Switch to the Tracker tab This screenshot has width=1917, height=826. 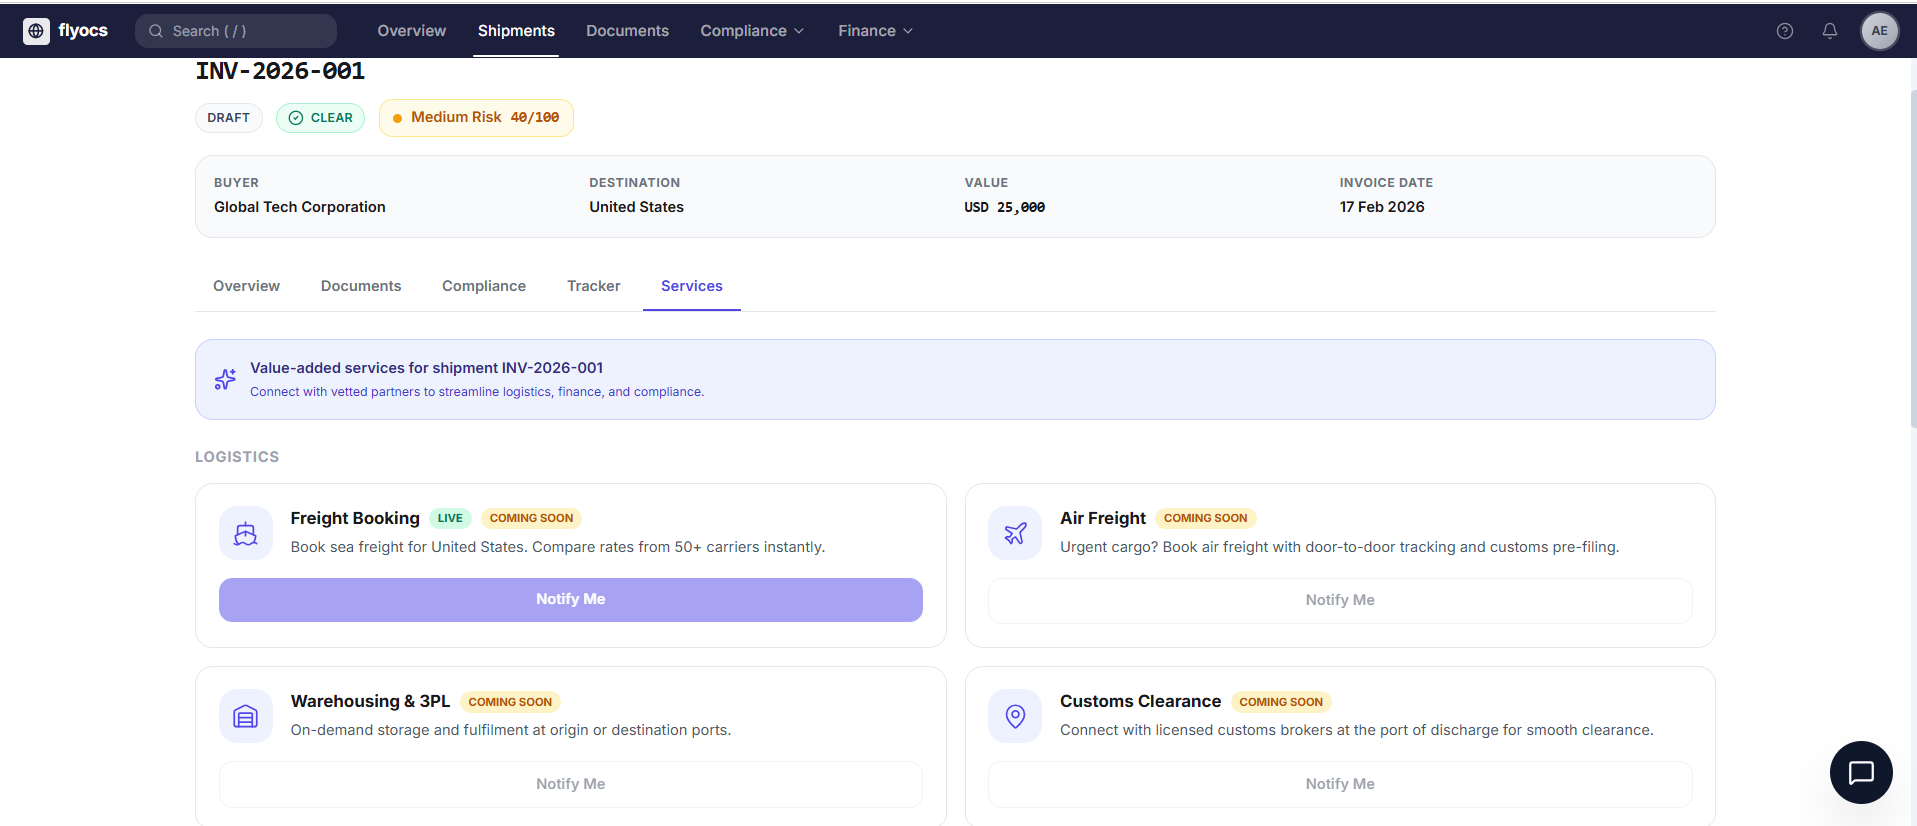point(593,286)
